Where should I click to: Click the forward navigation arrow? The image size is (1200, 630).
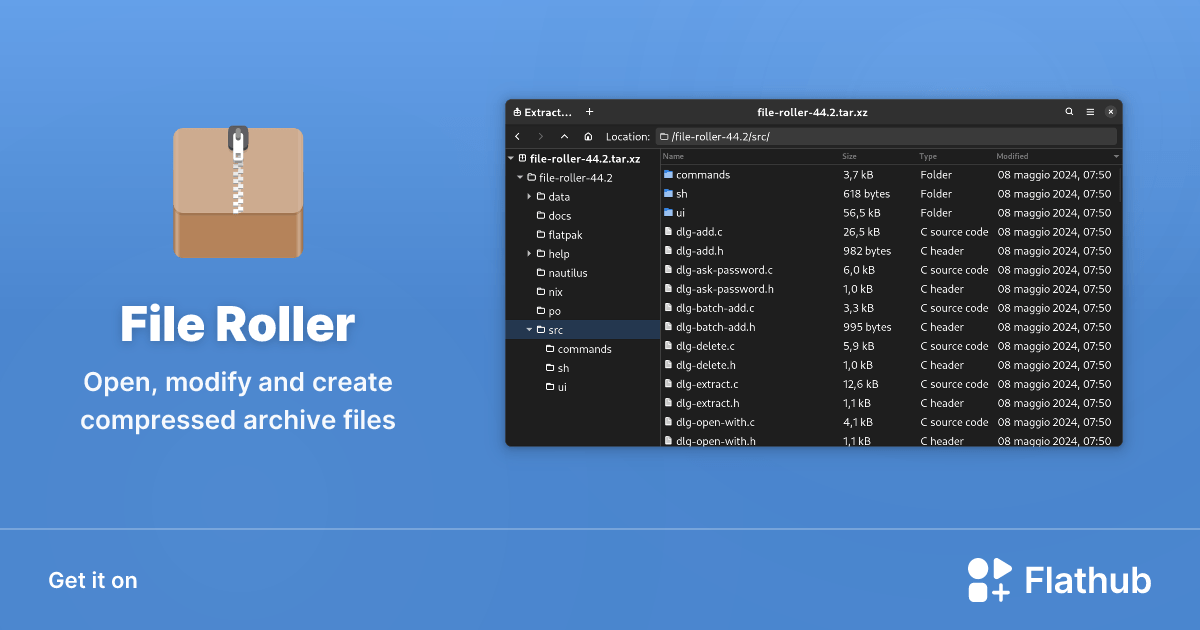pyautogui.click(x=541, y=136)
